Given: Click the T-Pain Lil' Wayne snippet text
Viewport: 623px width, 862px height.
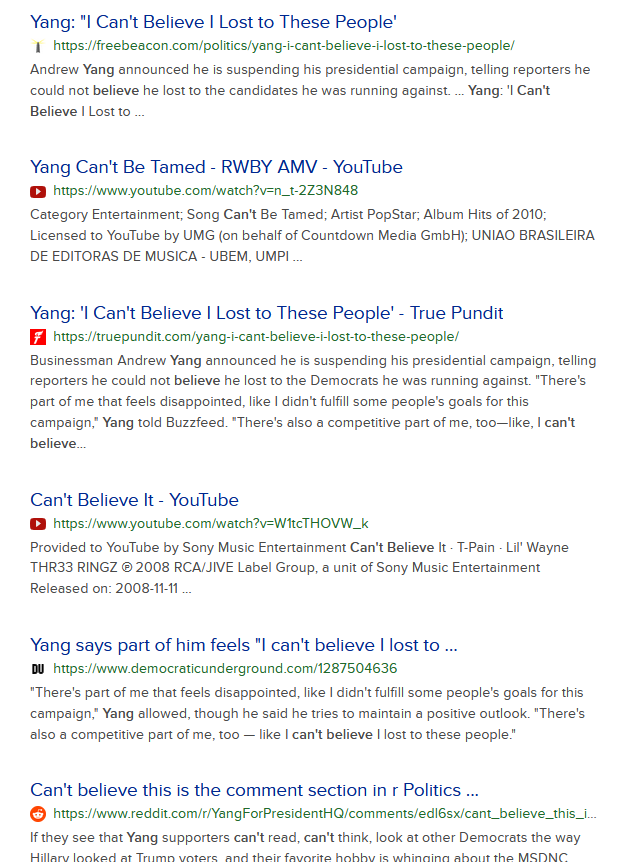Looking at the screenshot, I should (299, 568).
